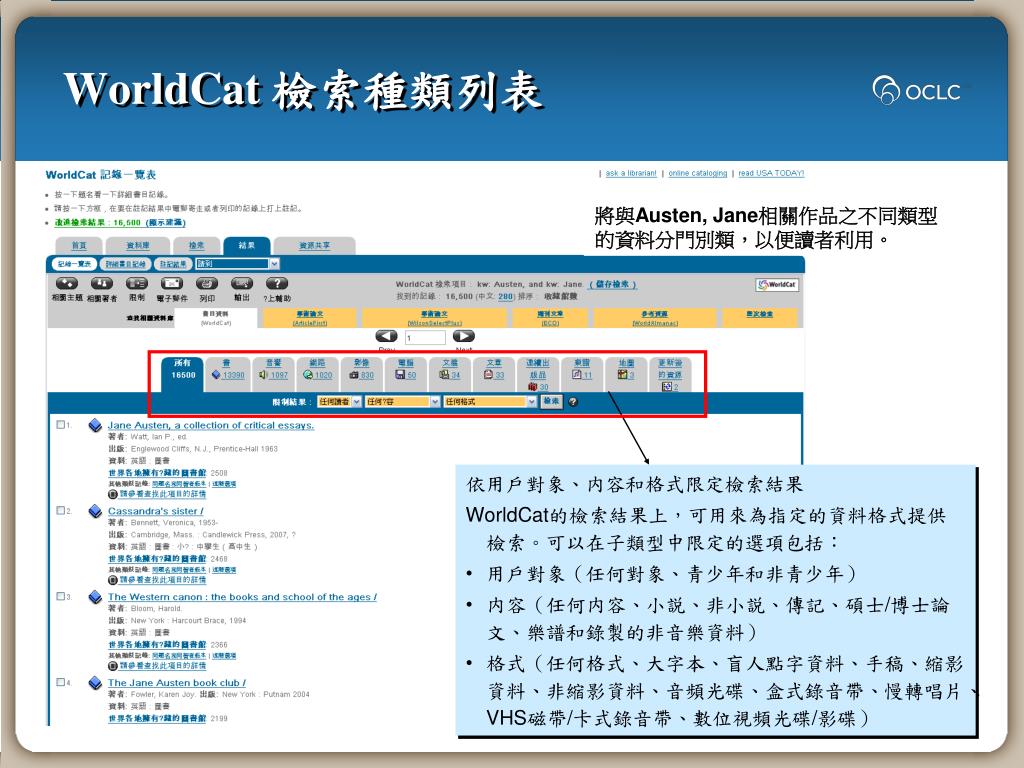Viewport: 1024px width, 768px height.
Task: Check the checkbox for record 3
Action: [x=61, y=596]
